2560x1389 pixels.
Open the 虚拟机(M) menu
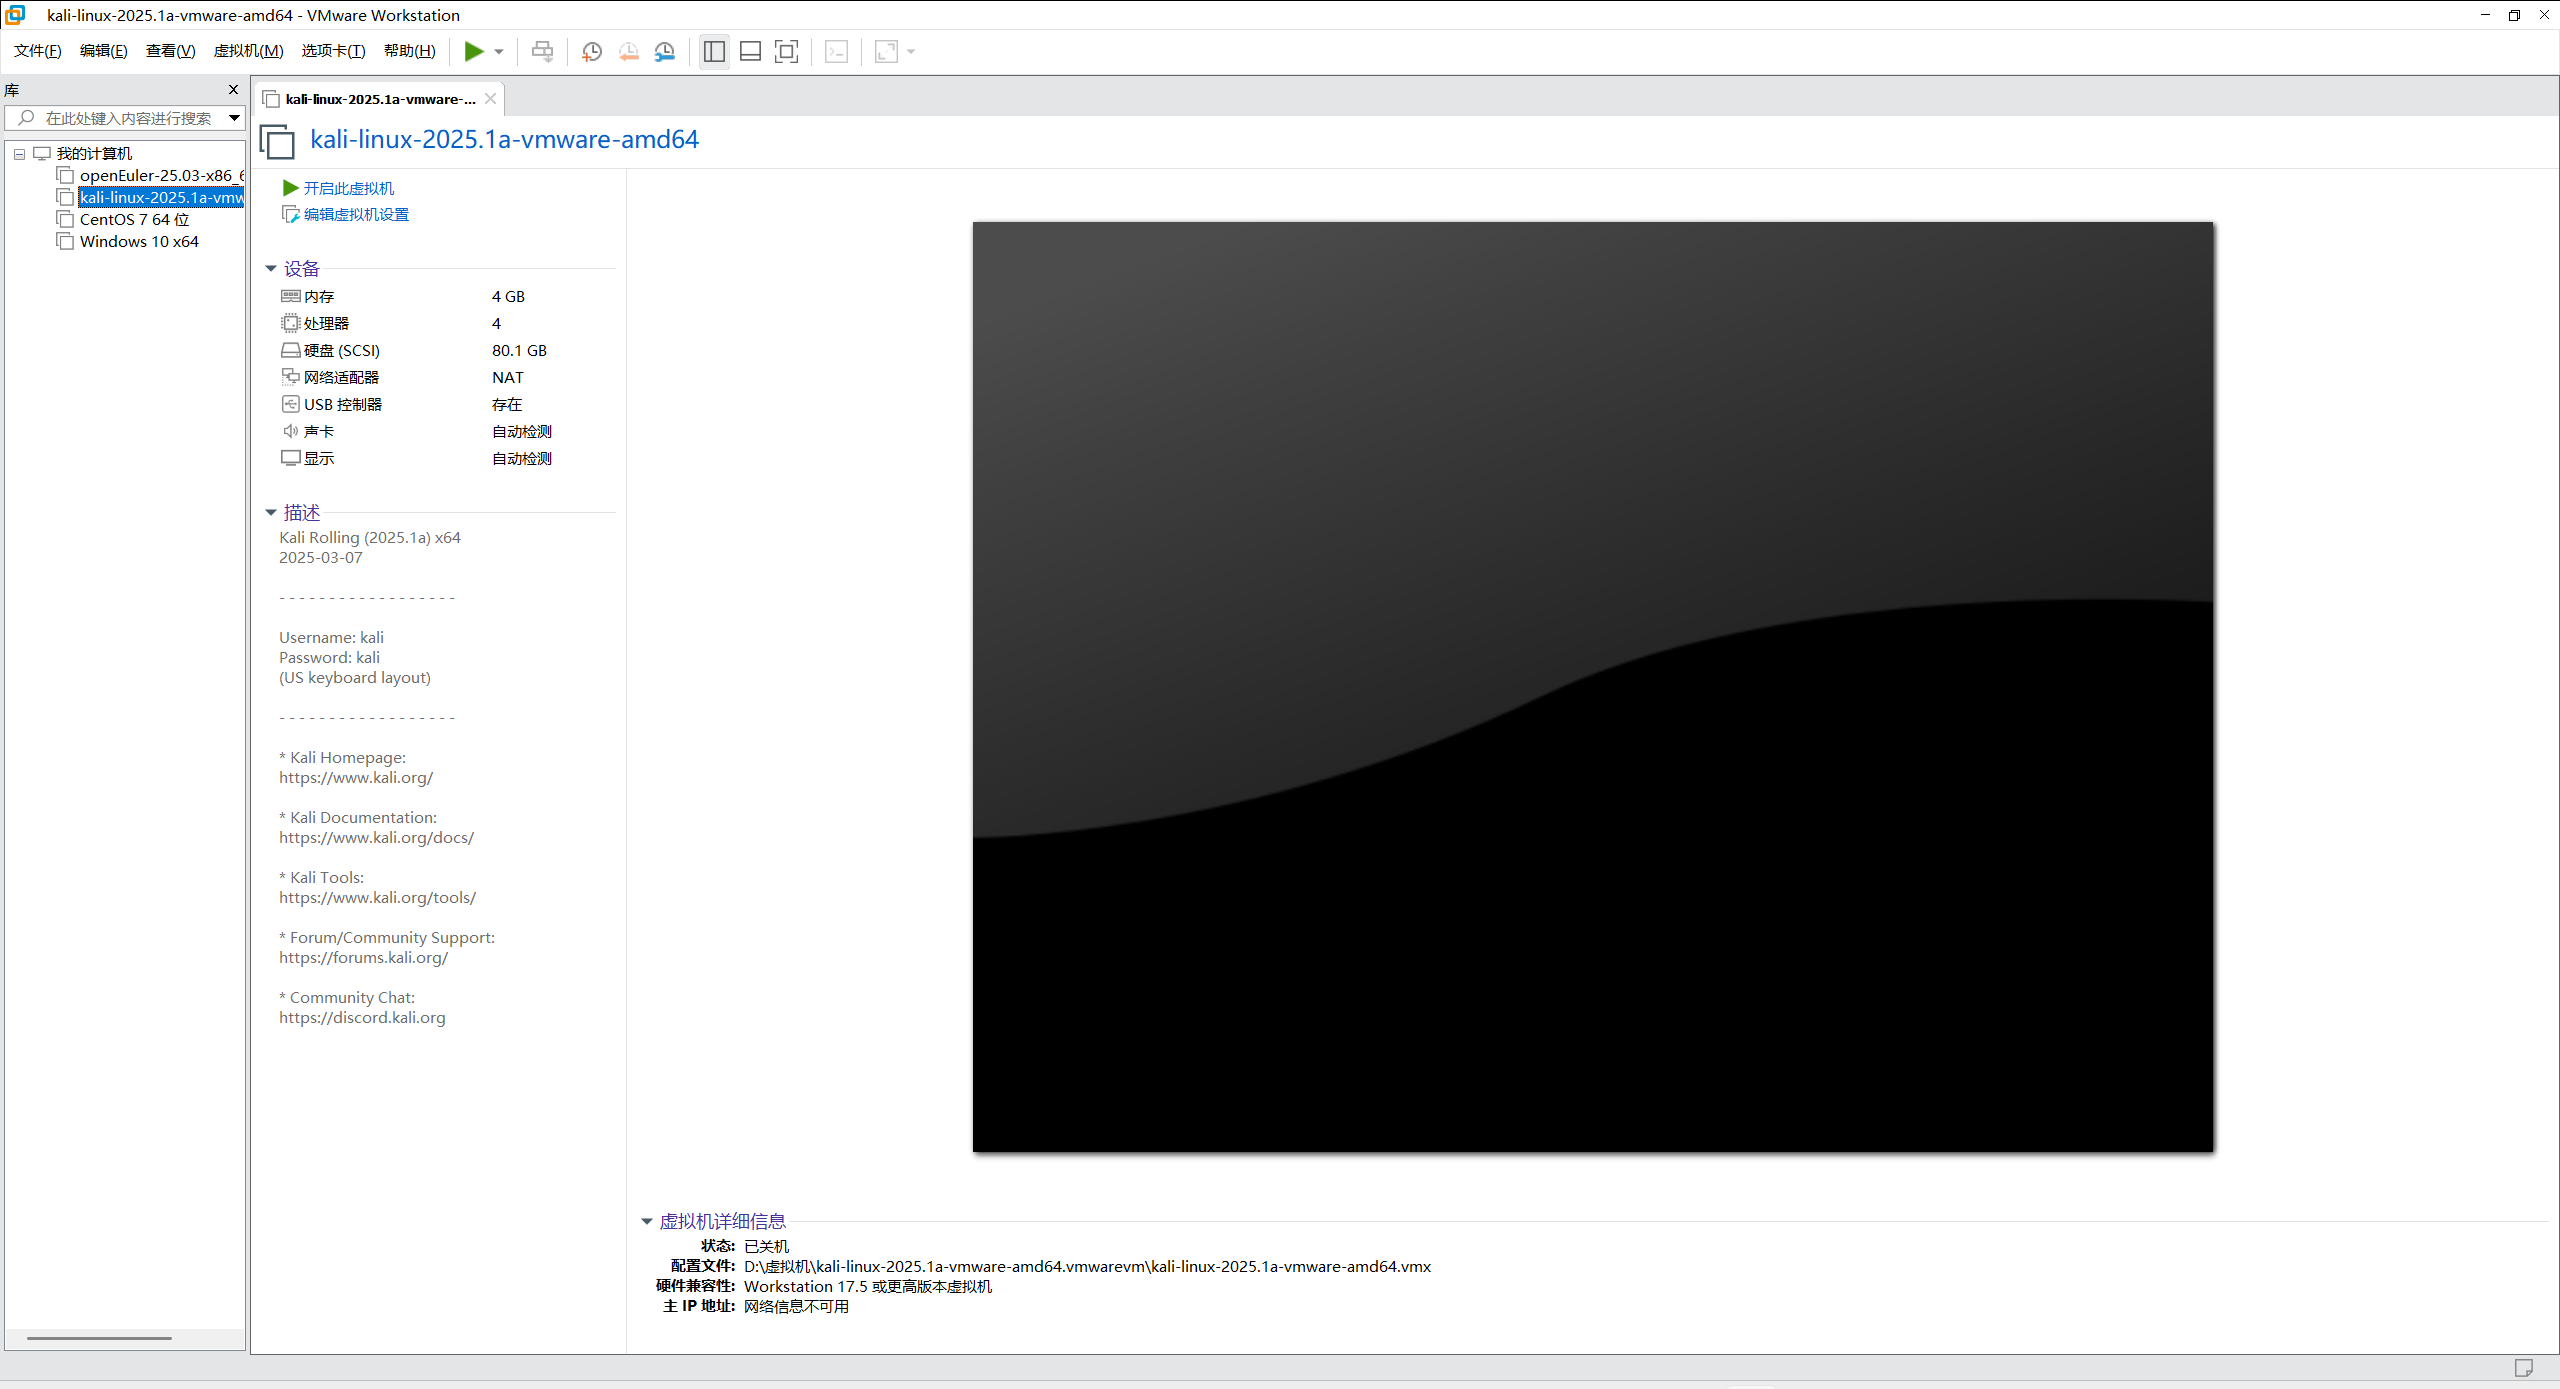[x=248, y=51]
